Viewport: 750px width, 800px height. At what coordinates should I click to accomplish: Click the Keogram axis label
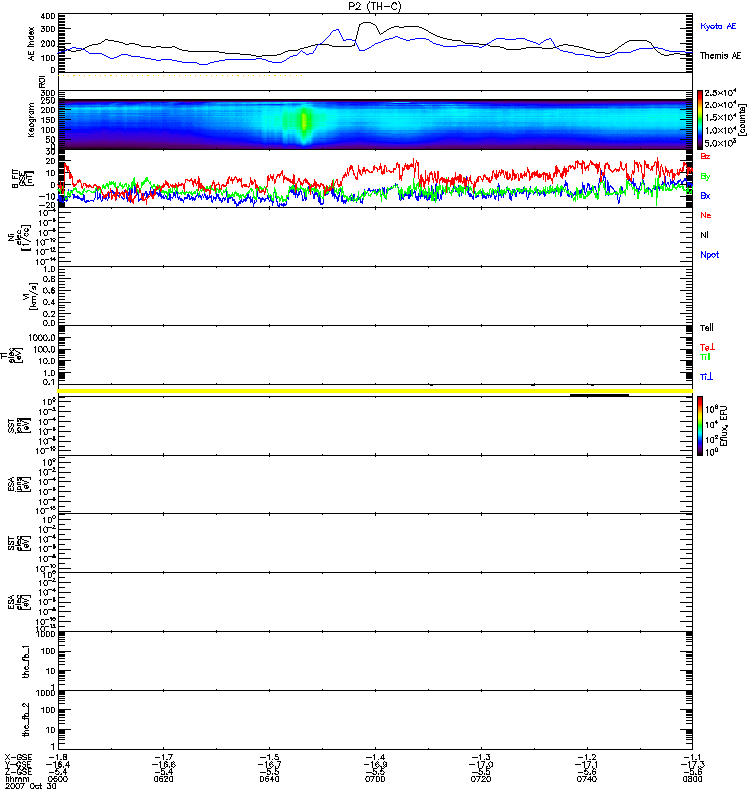[x=31, y=120]
